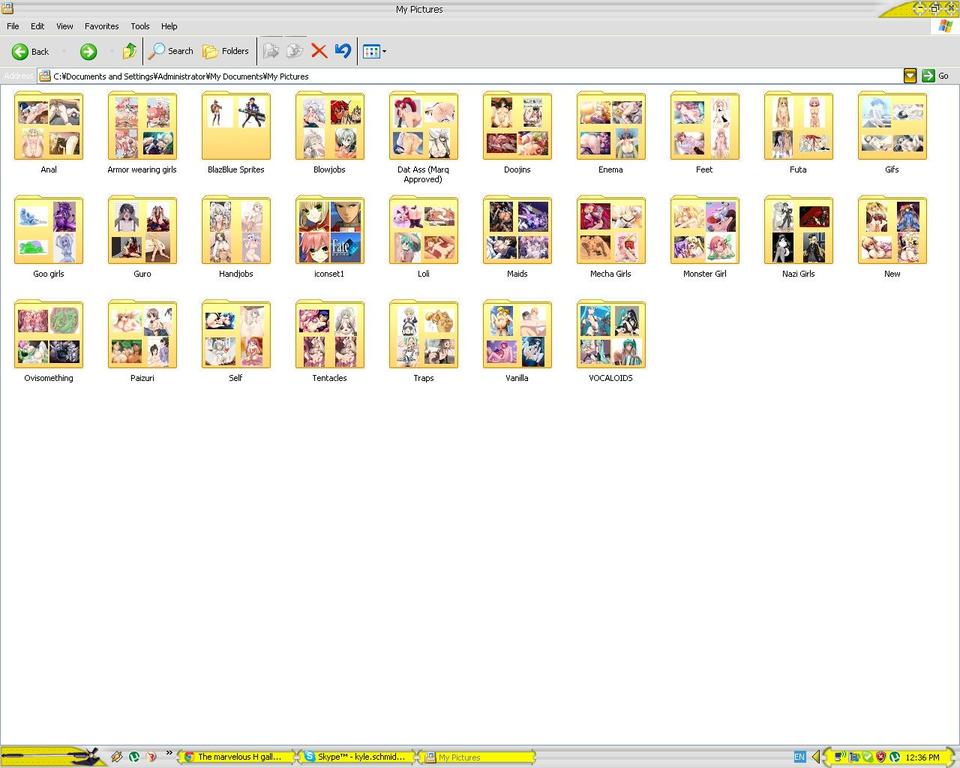Viewport: 960px width, 768px height.
Task: Click the EN language indicator in taskbar
Action: point(799,757)
